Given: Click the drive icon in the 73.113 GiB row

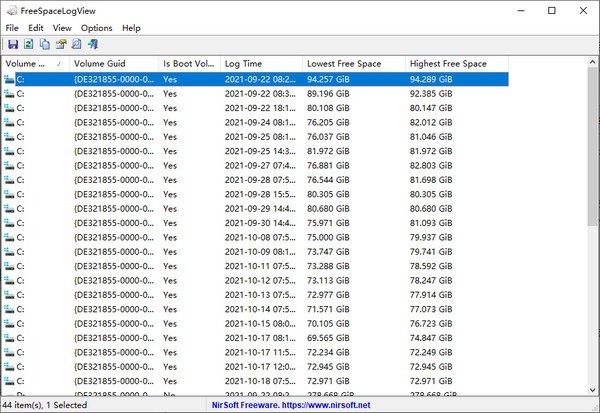Looking at the screenshot, I should [9, 280].
